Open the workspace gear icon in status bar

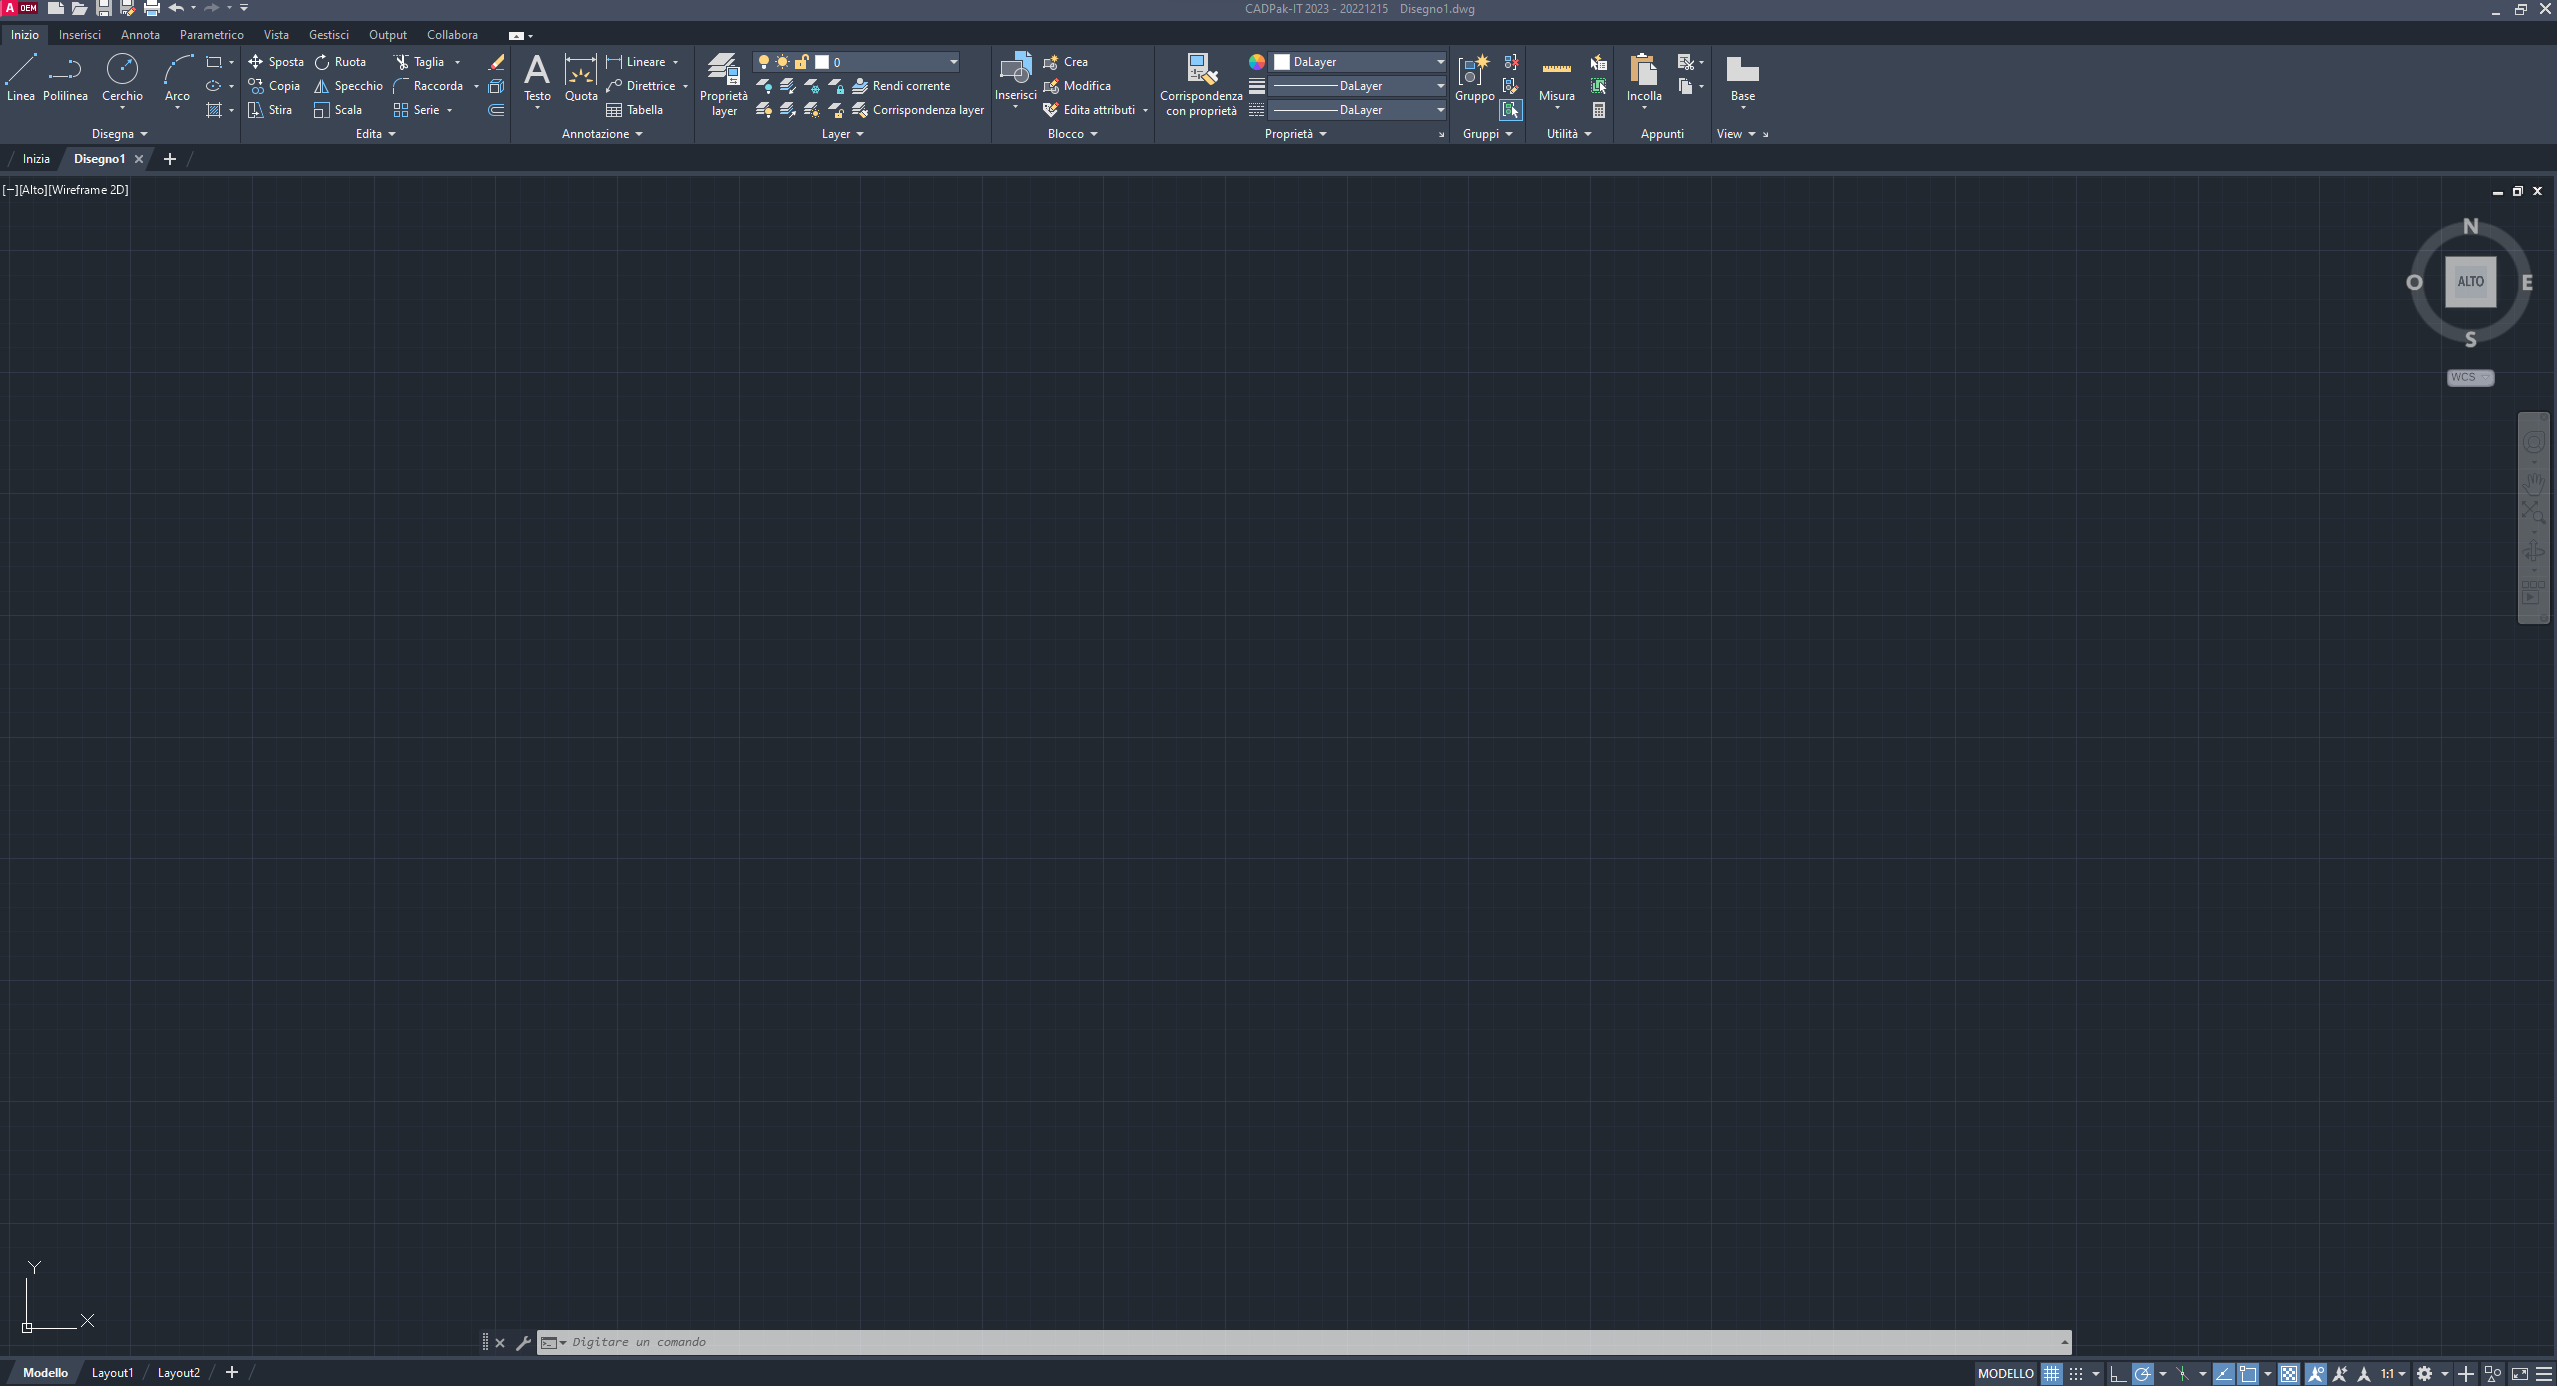click(2424, 1373)
